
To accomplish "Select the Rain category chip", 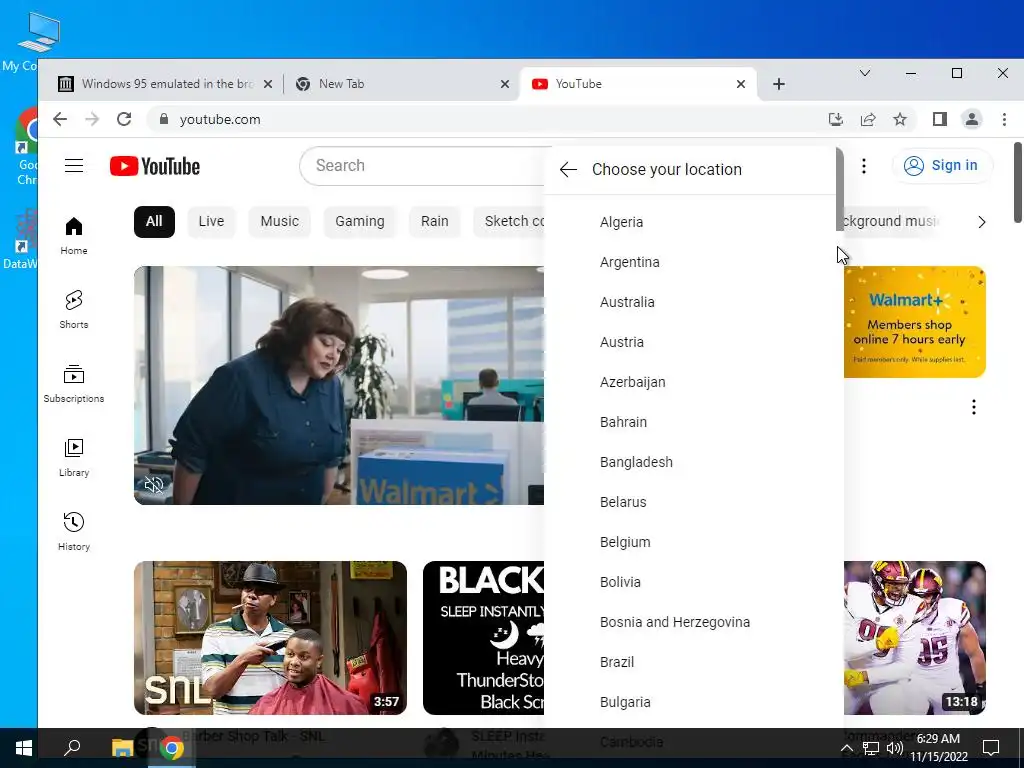I will pyautogui.click(x=434, y=222).
